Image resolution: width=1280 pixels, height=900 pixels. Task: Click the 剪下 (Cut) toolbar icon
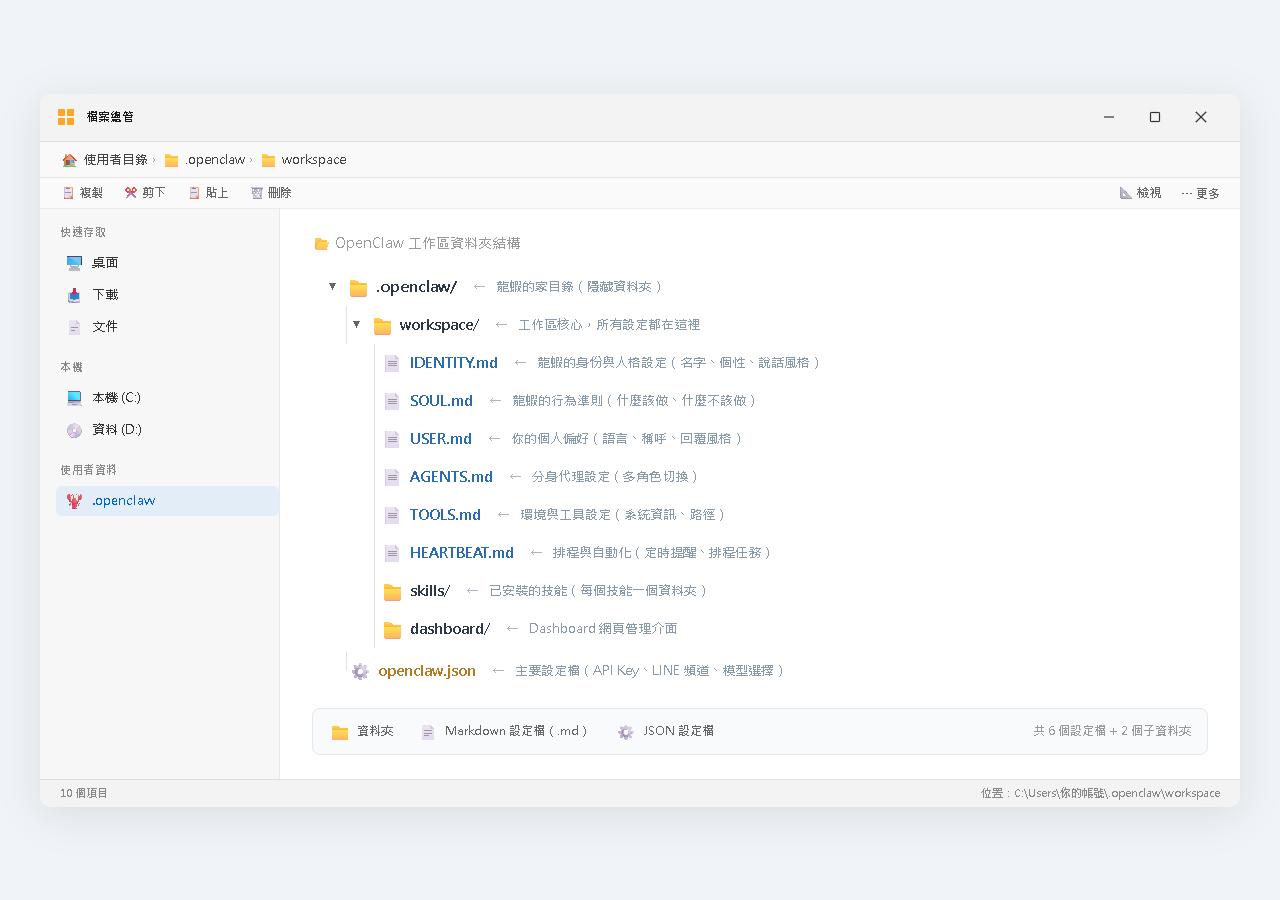(130, 192)
